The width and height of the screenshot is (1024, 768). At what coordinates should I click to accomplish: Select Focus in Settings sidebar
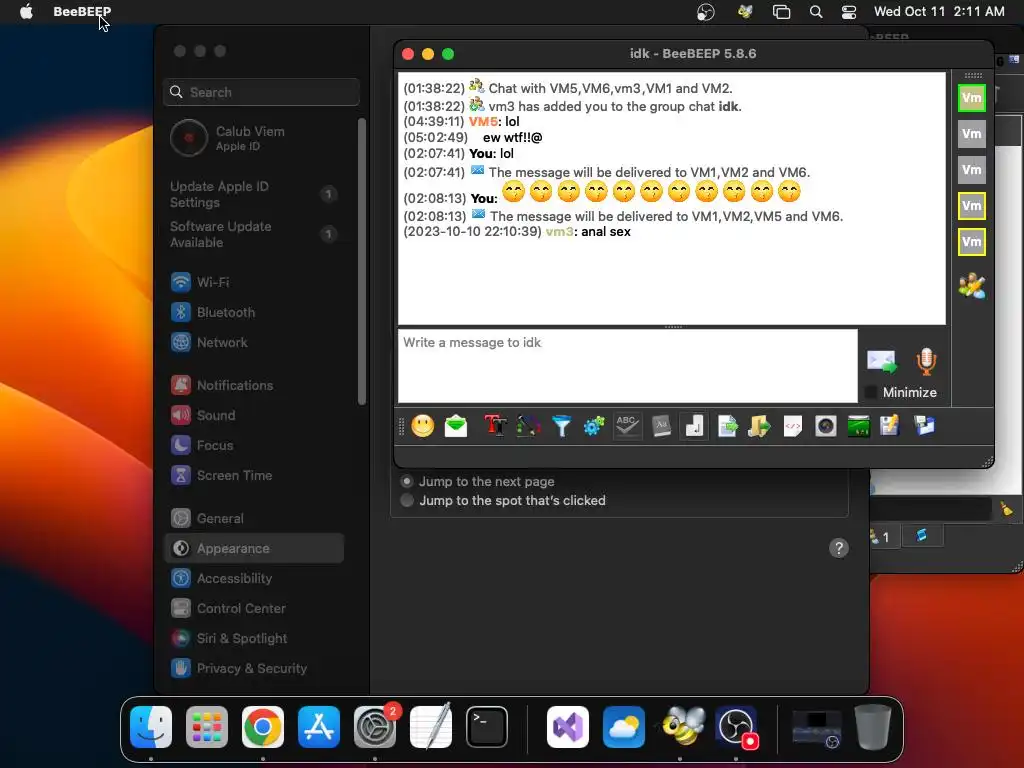253,445
